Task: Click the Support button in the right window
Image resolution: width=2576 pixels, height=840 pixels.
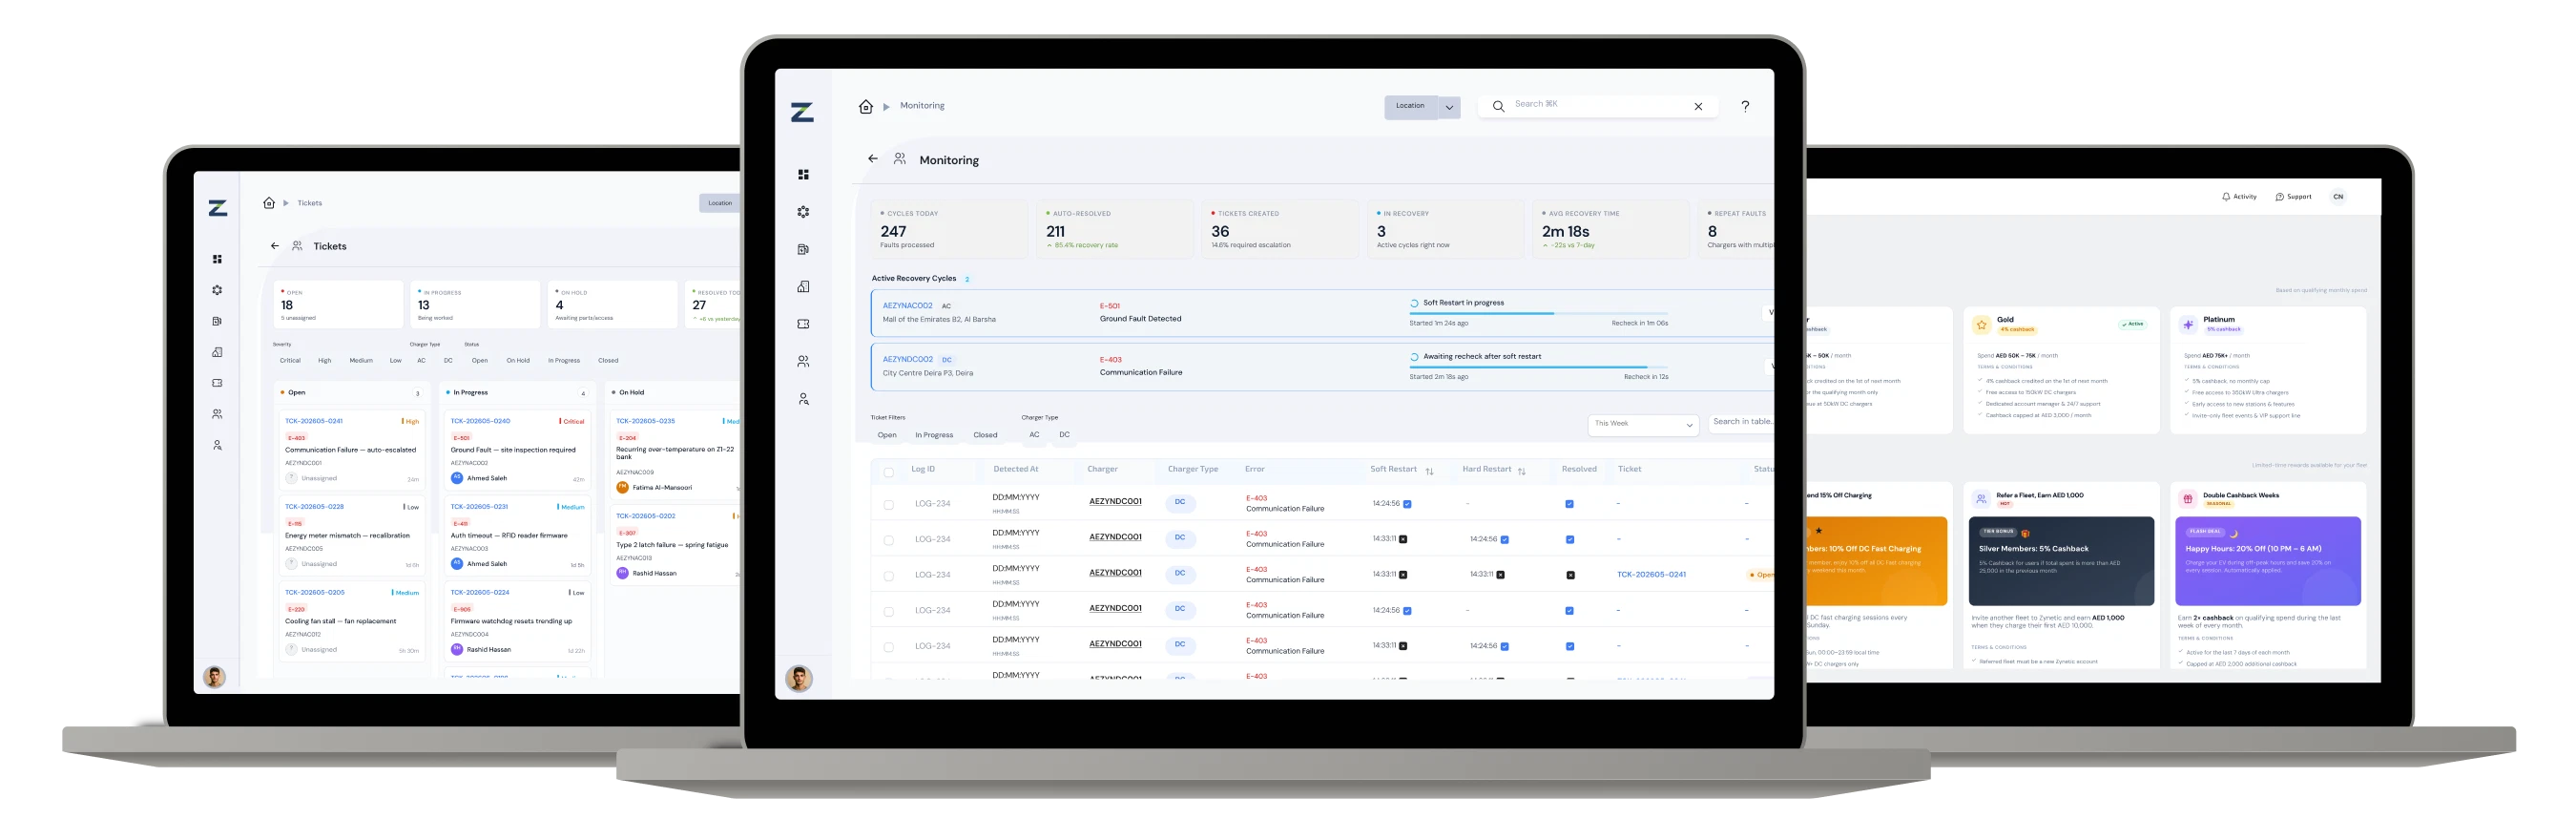Action: click(2293, 197)
